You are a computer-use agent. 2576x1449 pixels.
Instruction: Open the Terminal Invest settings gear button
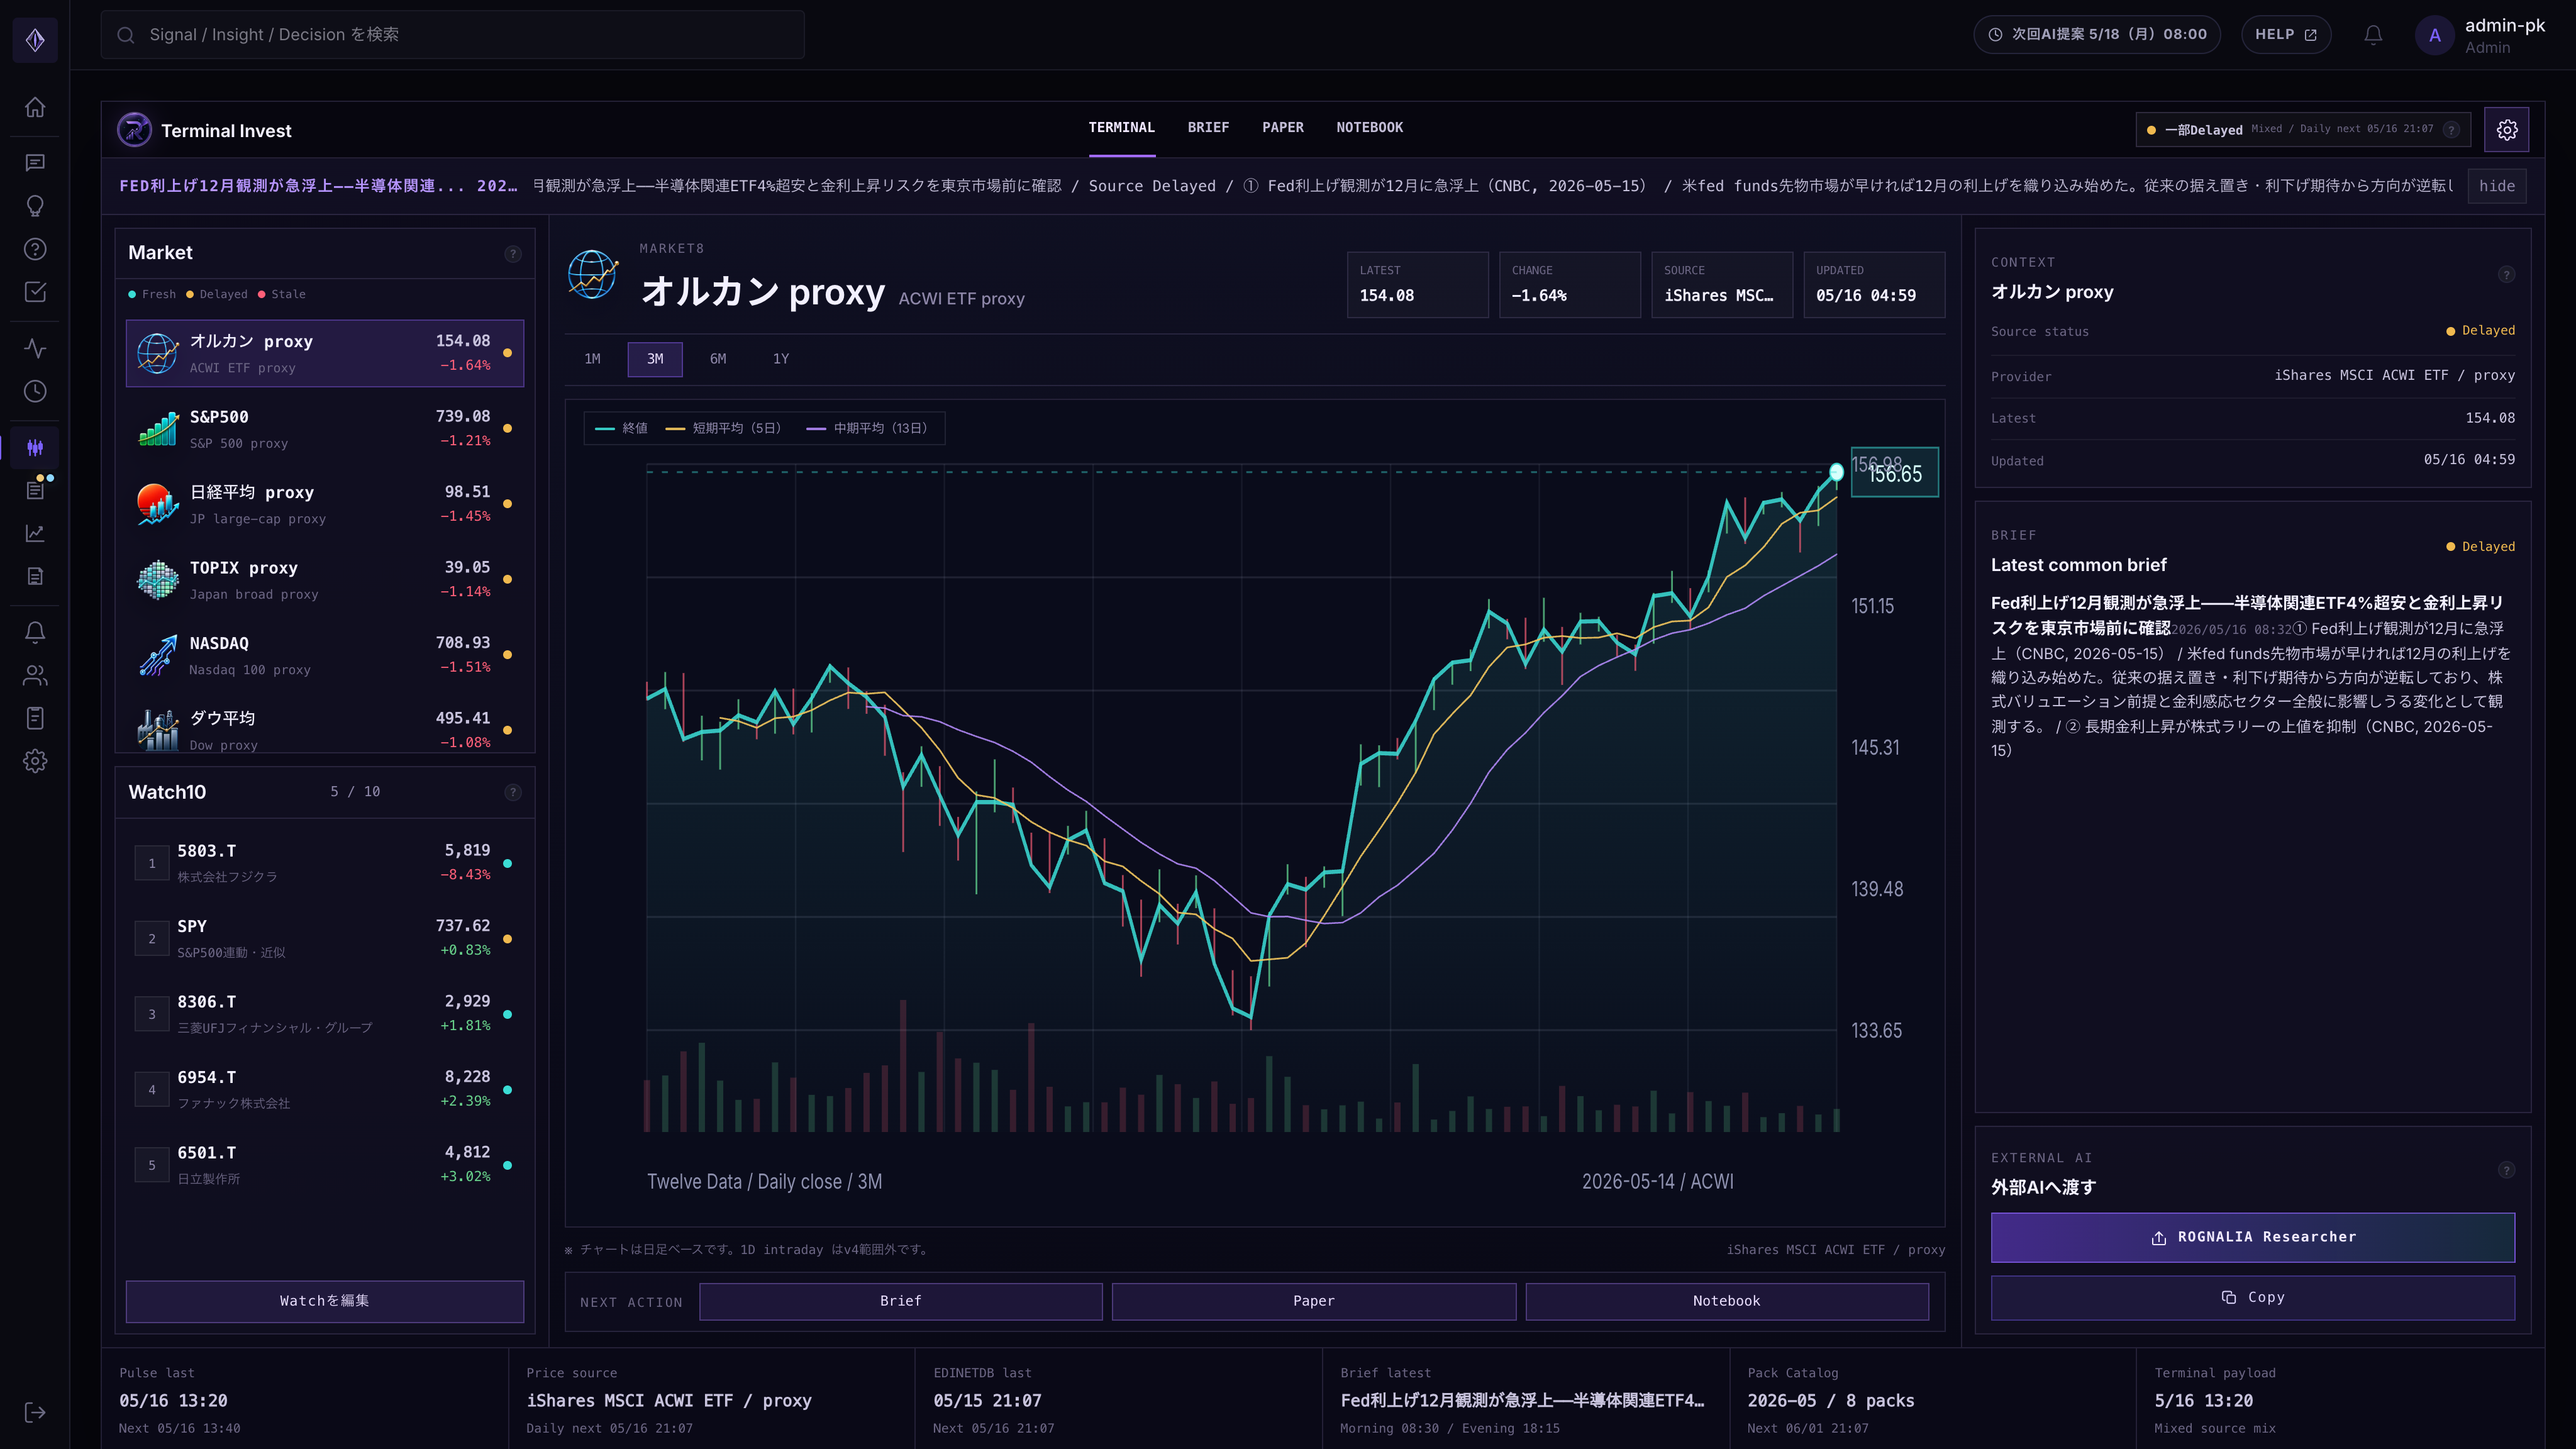(2506, 130)
